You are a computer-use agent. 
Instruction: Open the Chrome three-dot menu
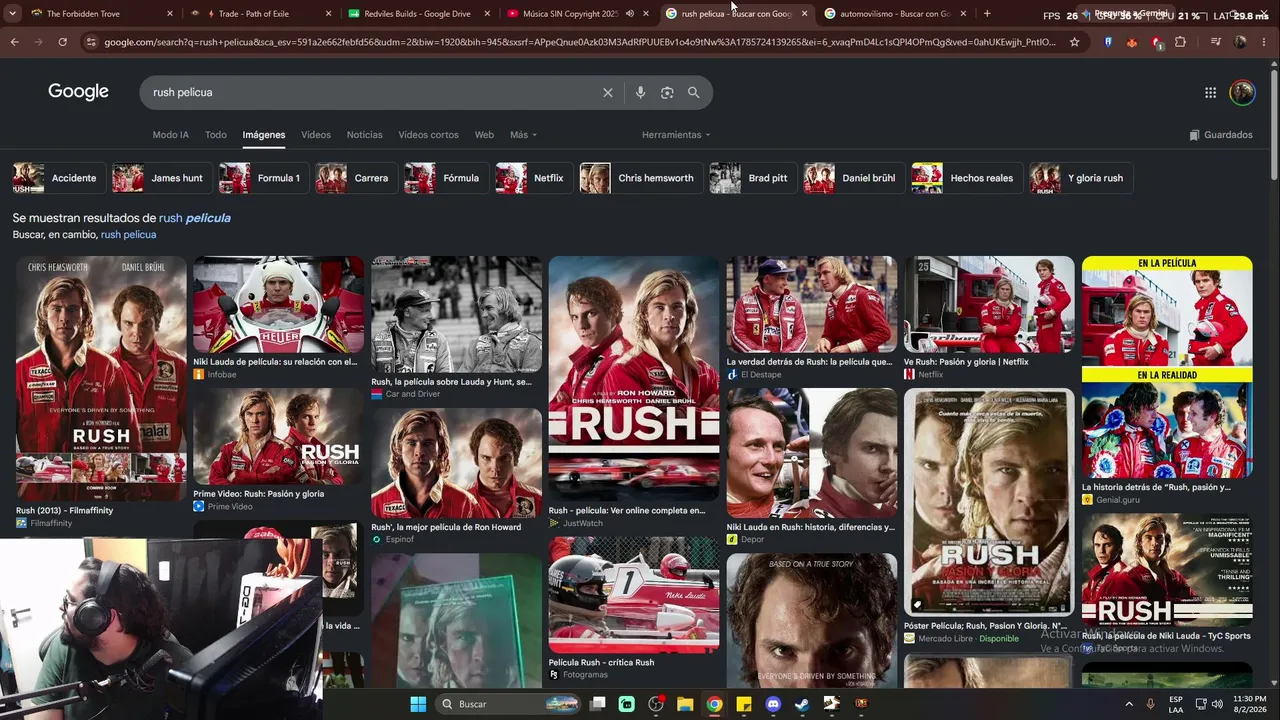click(1265, 42)
